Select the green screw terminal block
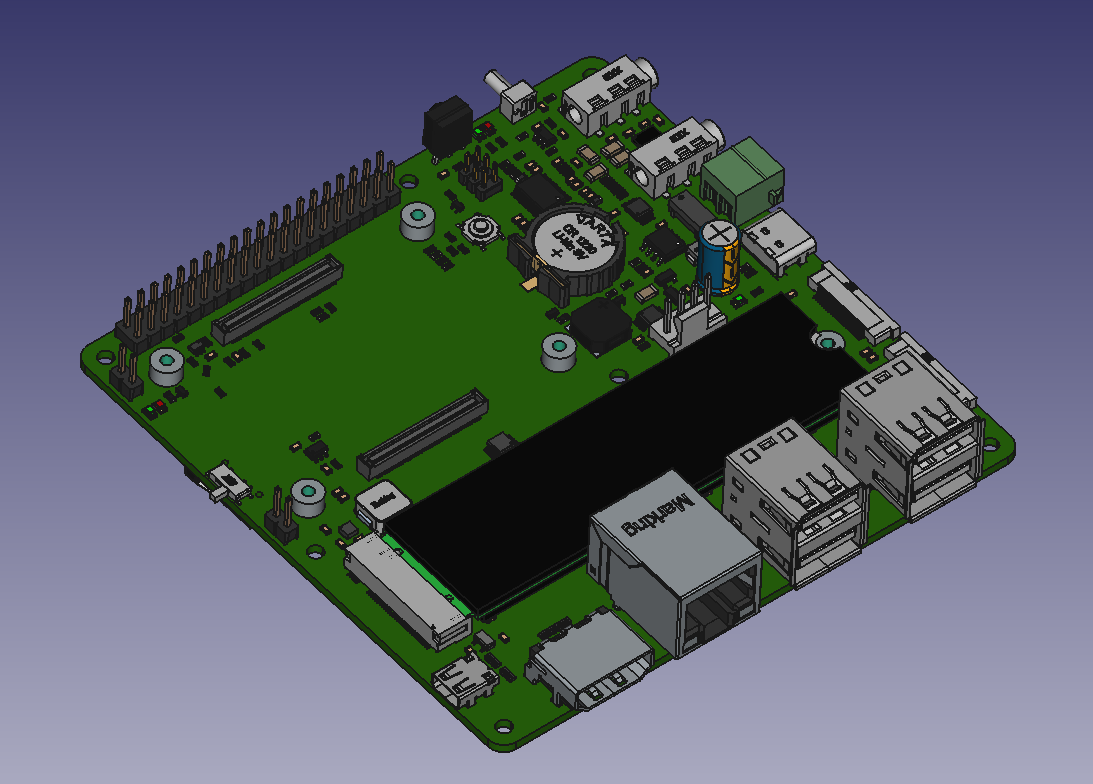This screenshot has height=784, width=1093. [743, 179]
